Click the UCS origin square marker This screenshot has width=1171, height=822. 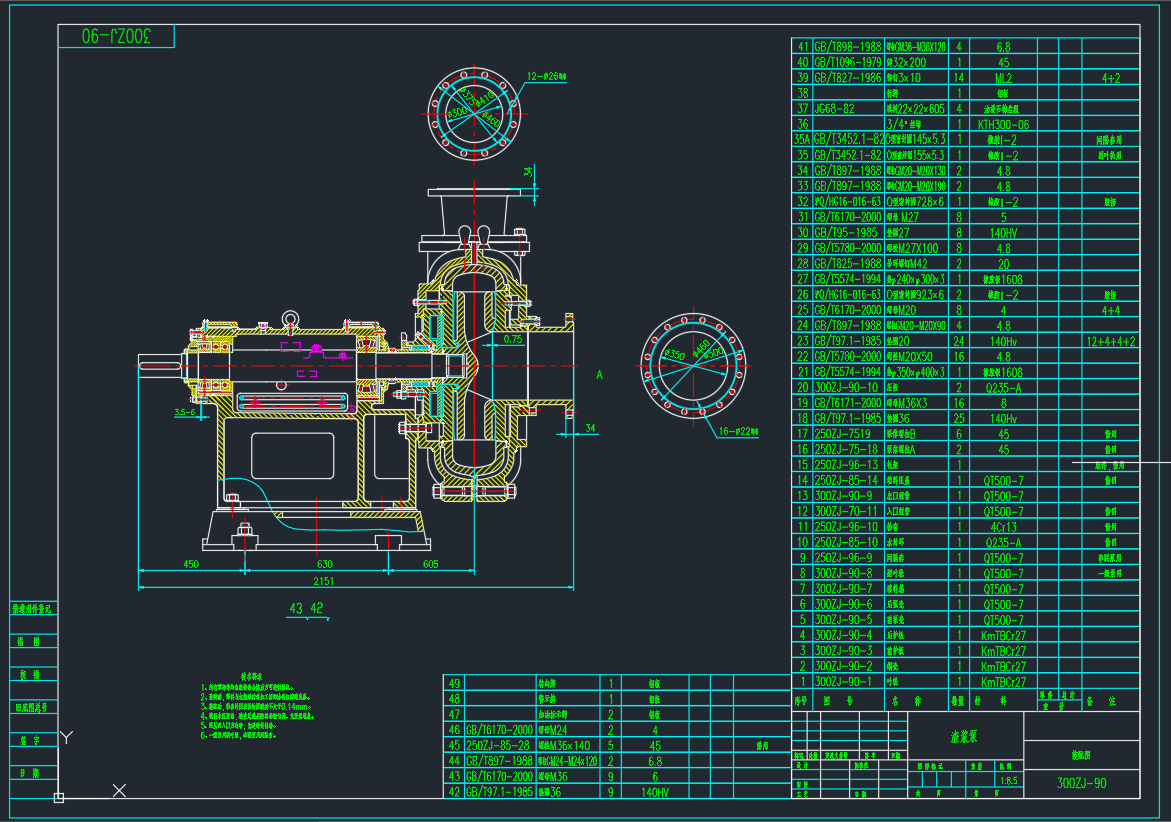coord(59,797)
